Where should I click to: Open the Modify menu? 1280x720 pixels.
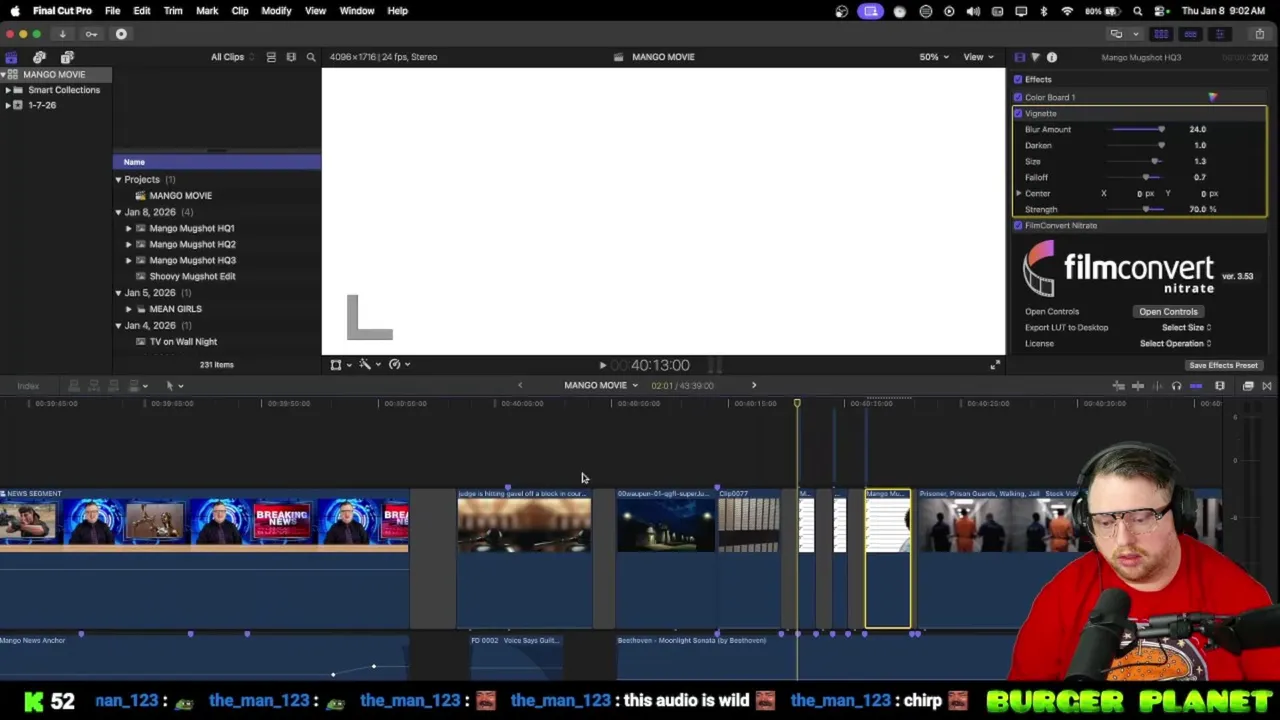276,11
